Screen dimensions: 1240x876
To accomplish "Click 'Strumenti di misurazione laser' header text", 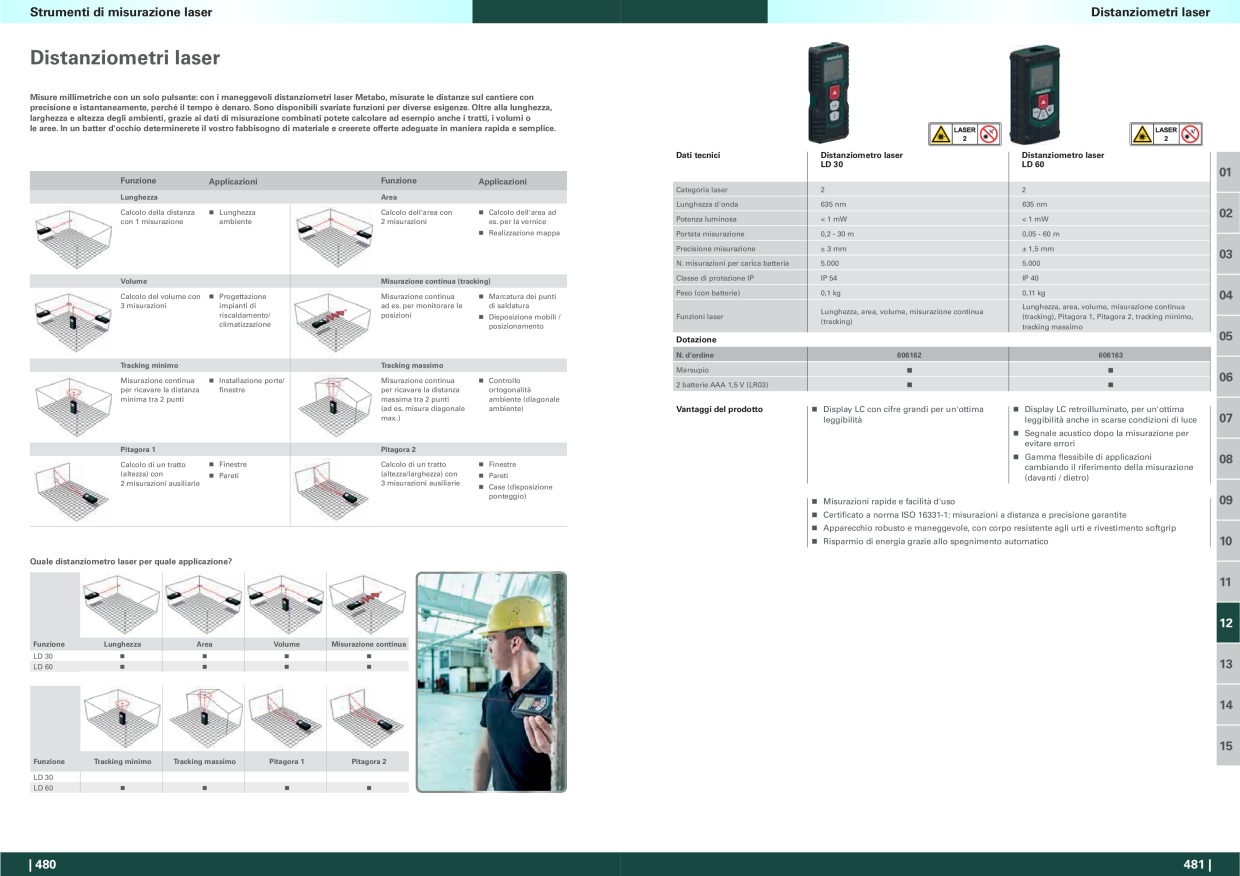I will (121, 12).
